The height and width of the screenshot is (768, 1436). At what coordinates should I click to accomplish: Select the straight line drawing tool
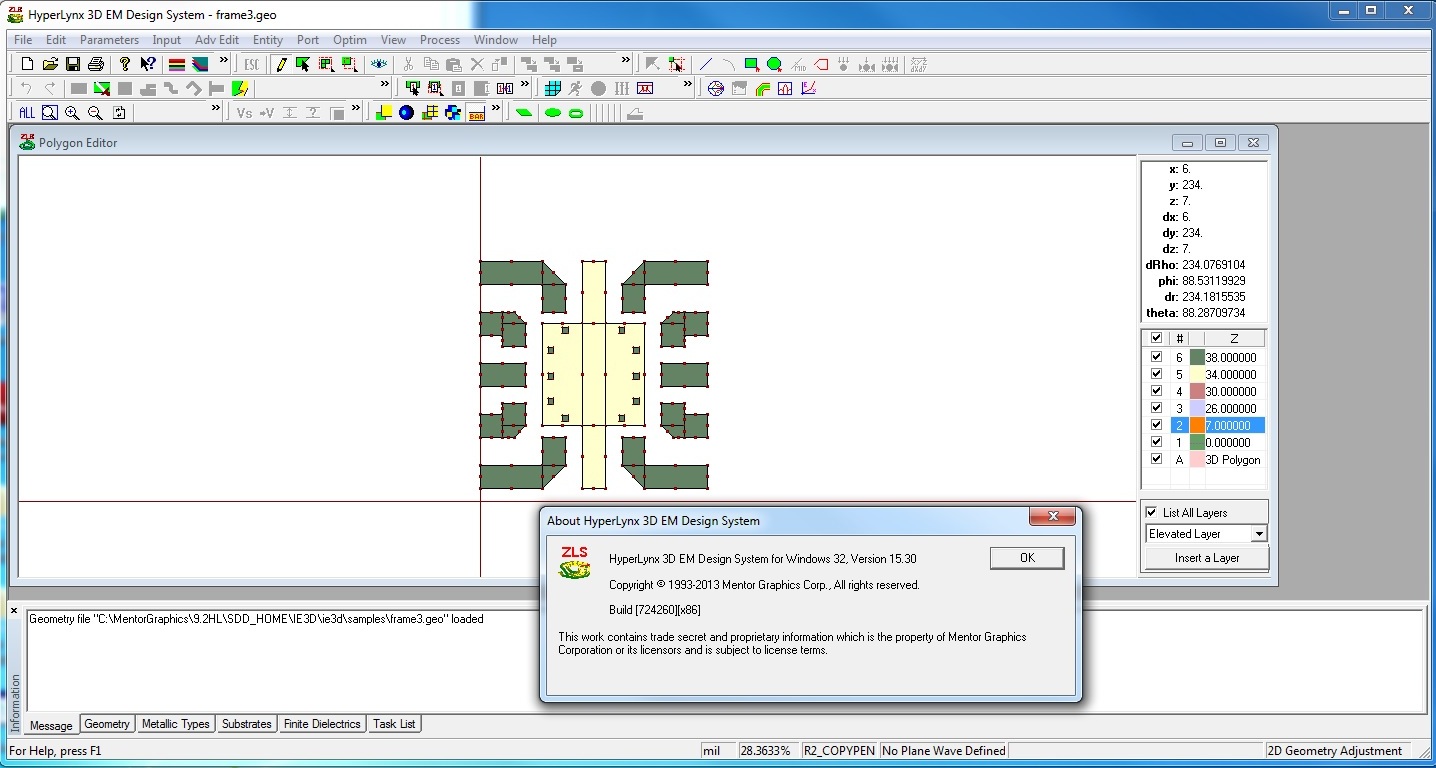706,64
